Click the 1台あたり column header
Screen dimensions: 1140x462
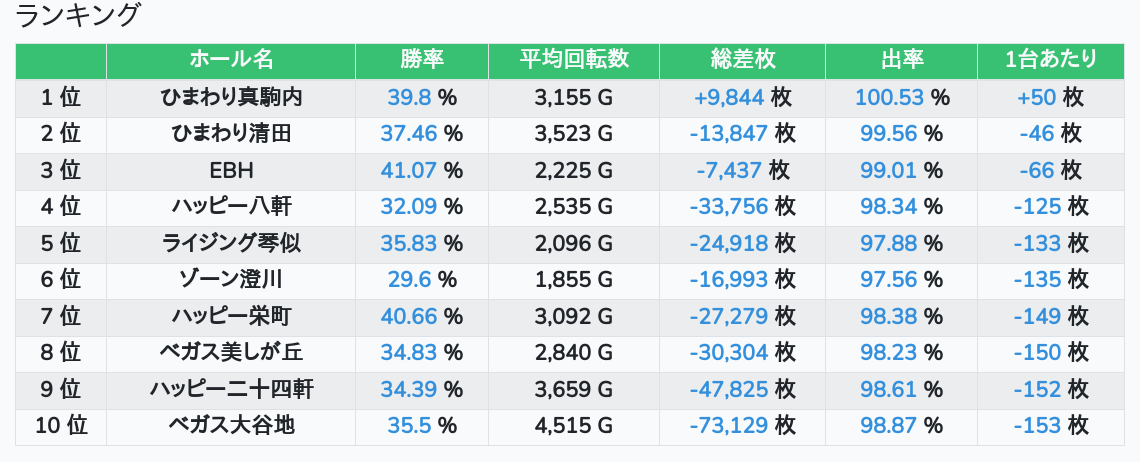coord(1050,60)
